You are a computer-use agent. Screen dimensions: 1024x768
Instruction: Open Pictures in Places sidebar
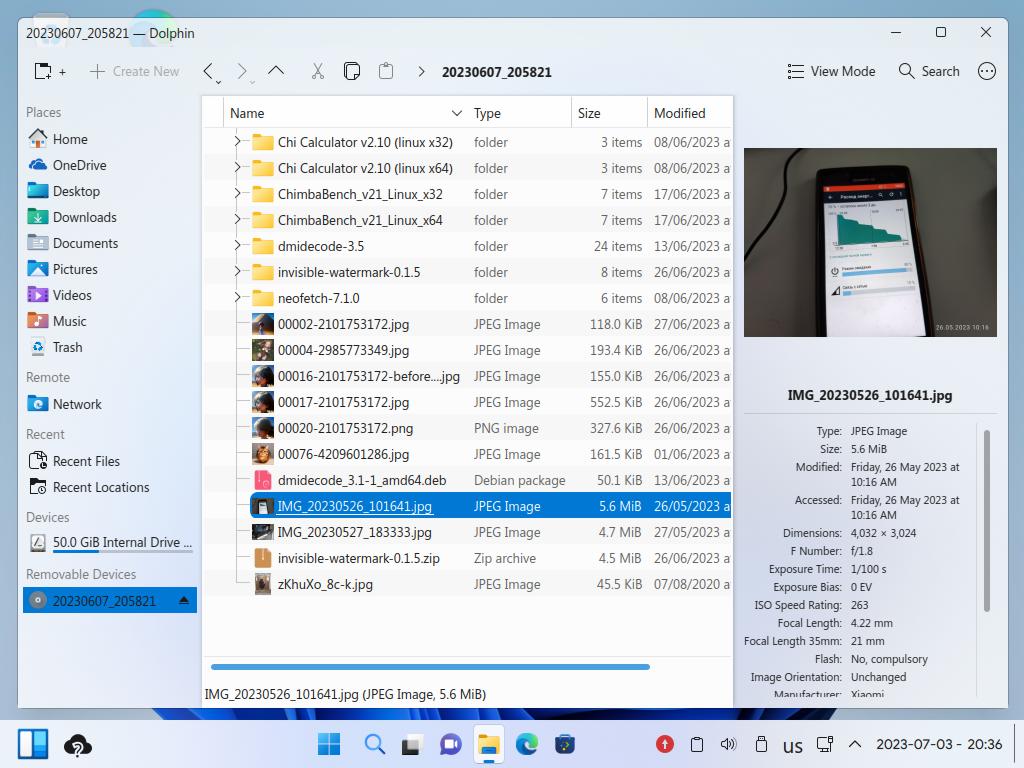[108, 269]
